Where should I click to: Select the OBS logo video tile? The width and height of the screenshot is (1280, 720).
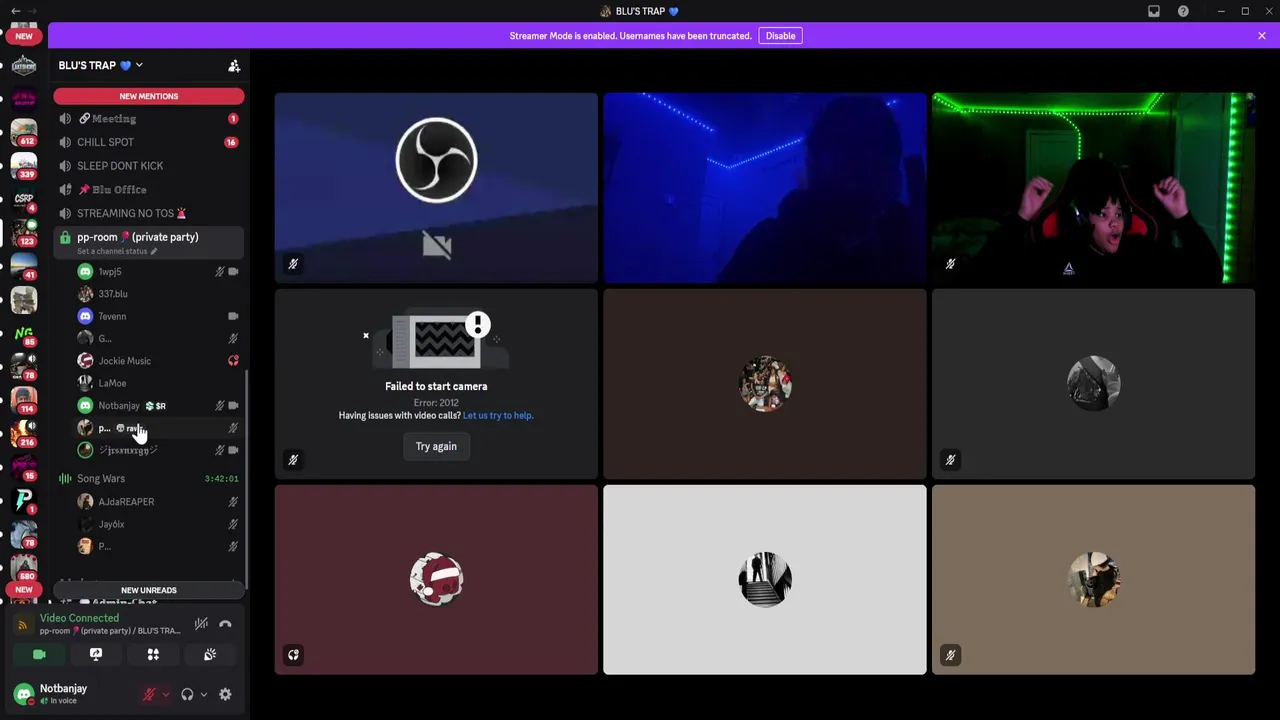[x=436, y=188]
